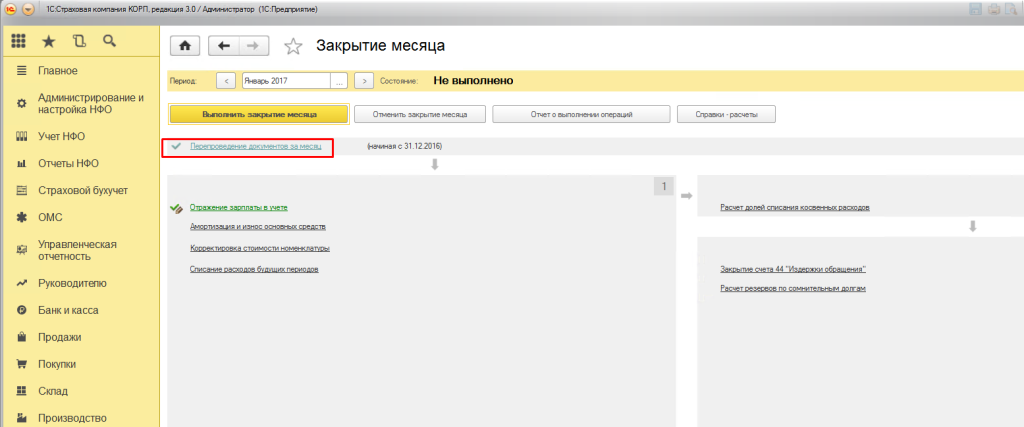Open Справки - расчеты menu button

(726, 114)
